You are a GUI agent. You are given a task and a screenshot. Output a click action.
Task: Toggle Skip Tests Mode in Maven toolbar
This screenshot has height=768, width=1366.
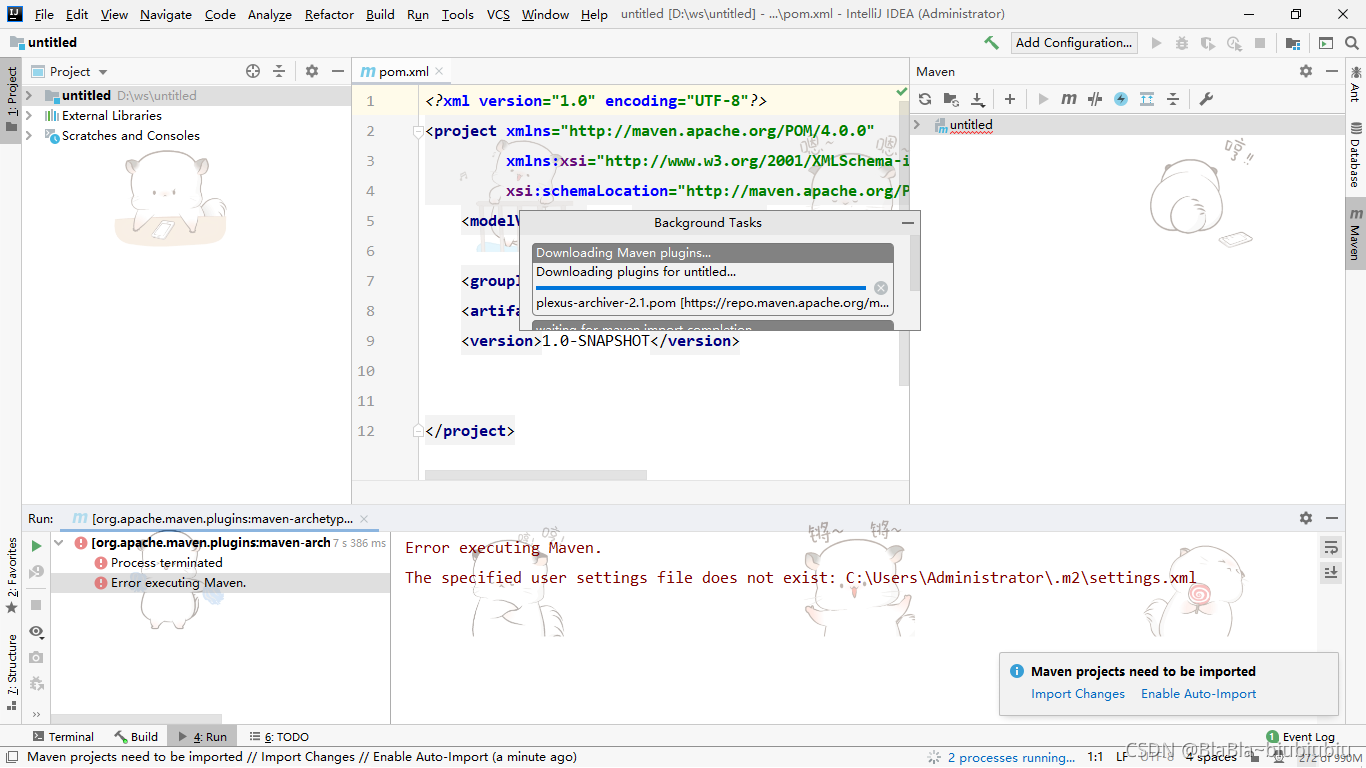point(1121,99)
